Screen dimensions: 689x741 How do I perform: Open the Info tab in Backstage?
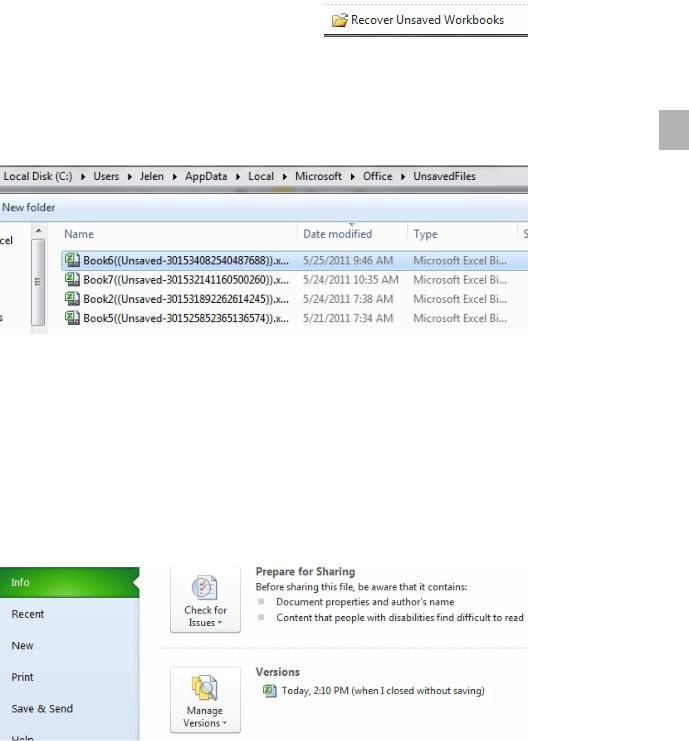pos(69,582)
